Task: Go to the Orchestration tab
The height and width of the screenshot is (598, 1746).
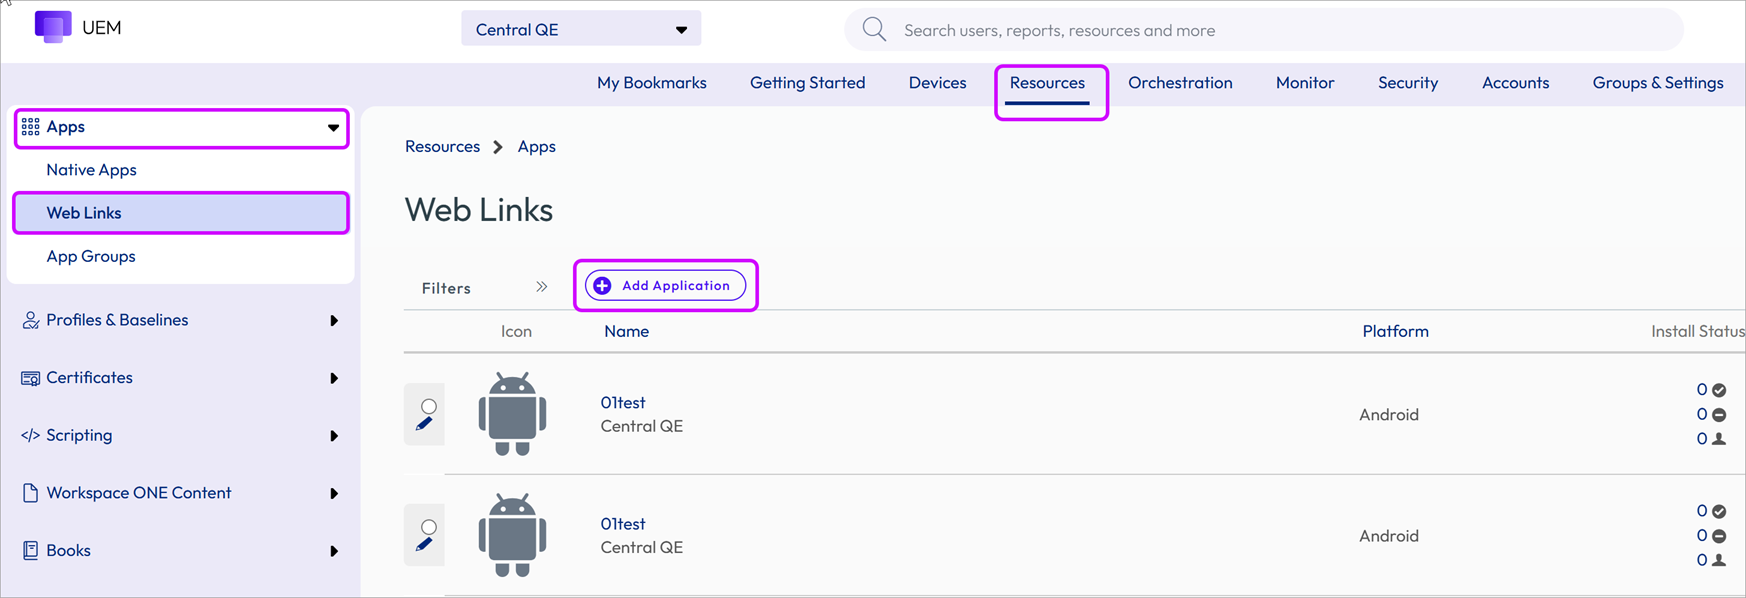Action: tap(1180, 83)
